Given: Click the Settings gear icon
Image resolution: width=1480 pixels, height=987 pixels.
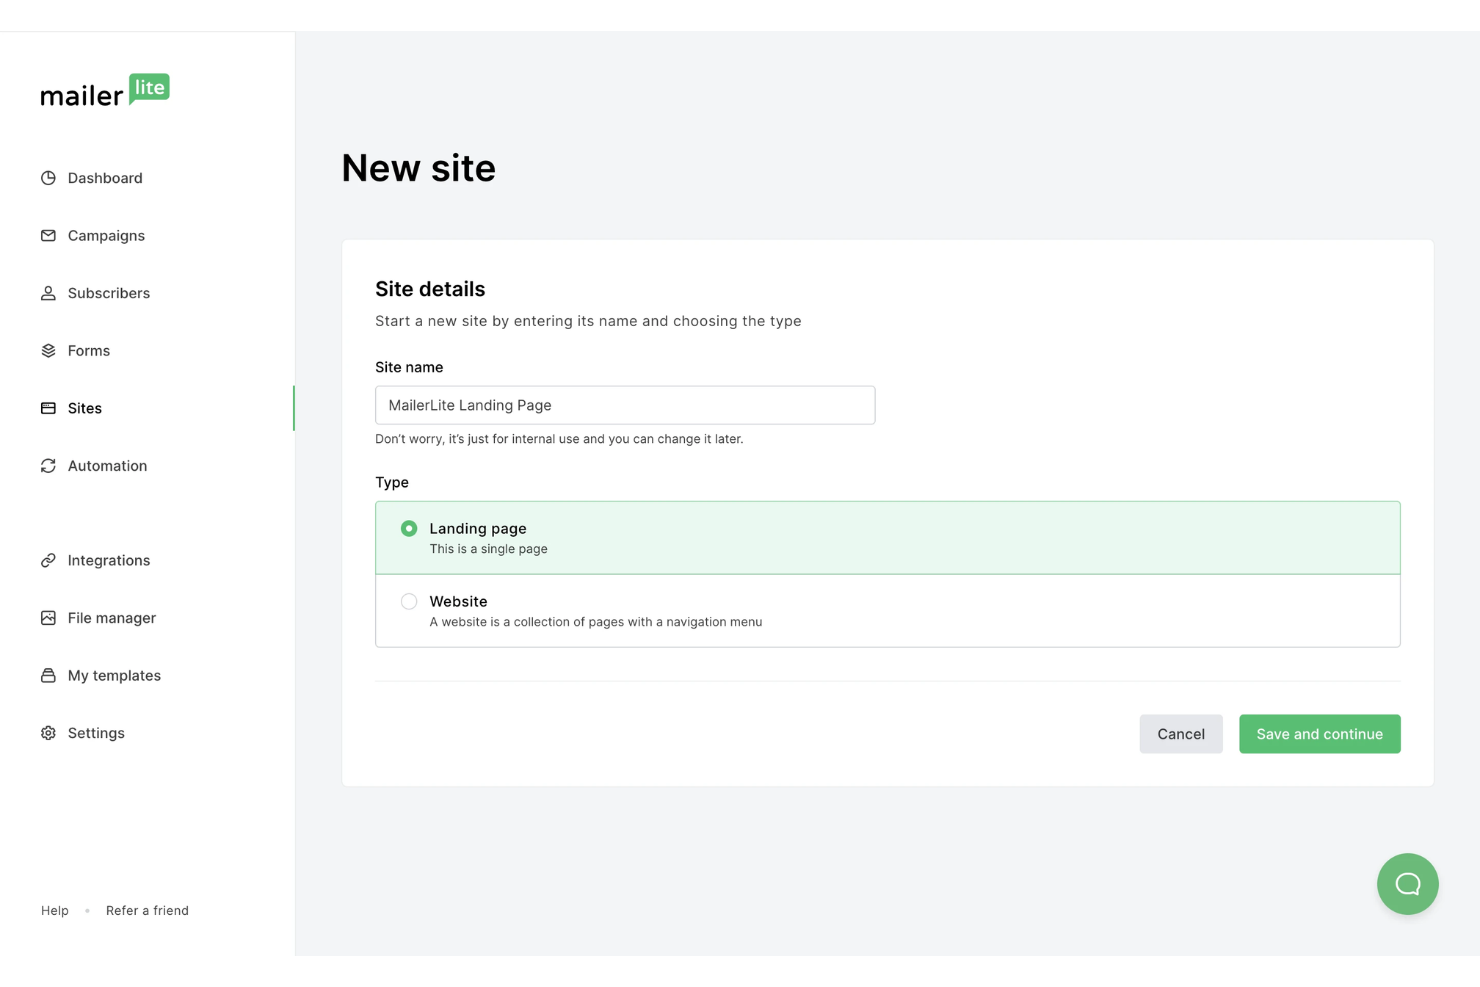Looking at the screenshot, I should tap(48, 732).
